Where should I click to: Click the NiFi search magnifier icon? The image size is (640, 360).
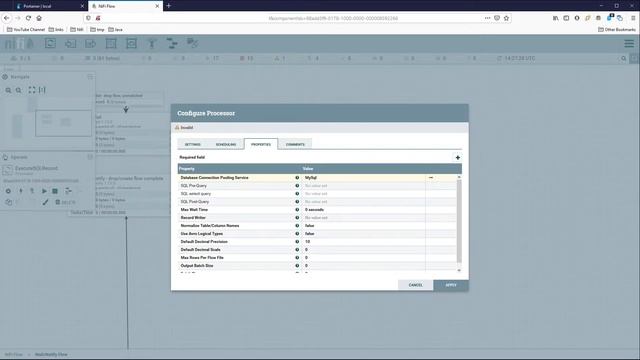coord(624,58)
